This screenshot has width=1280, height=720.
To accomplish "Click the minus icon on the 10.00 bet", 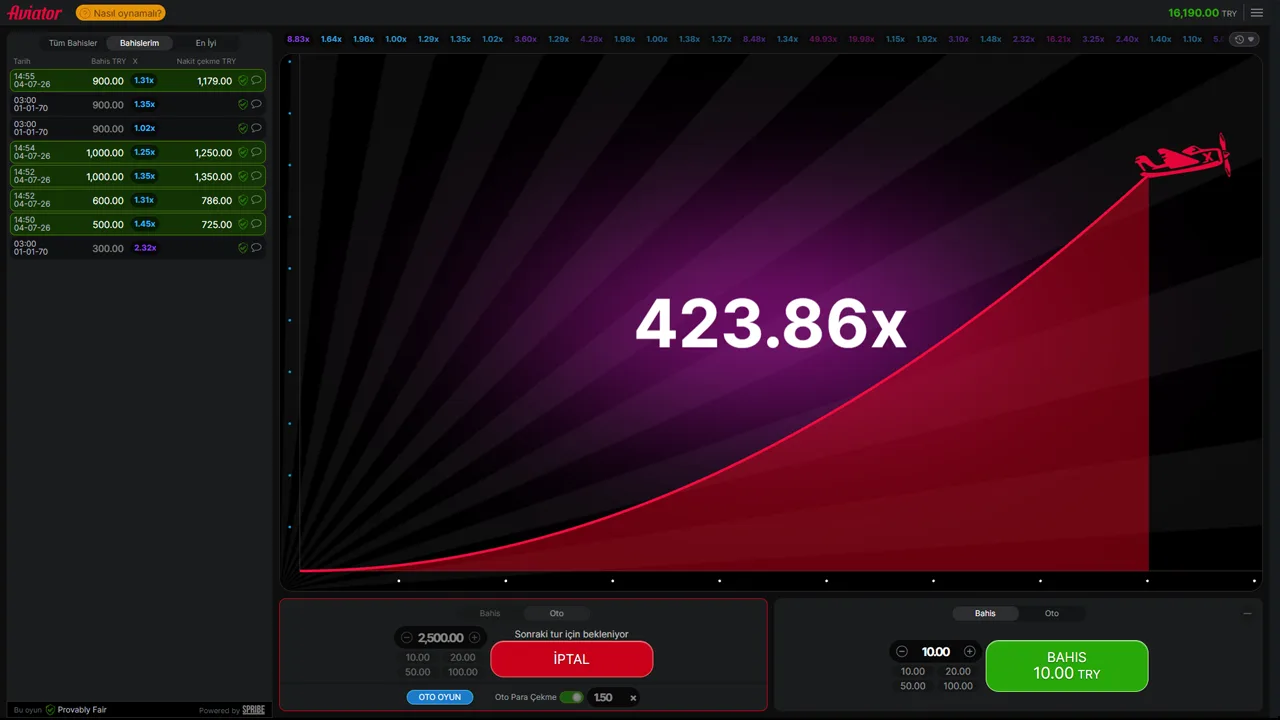I will tap(901, 652).
